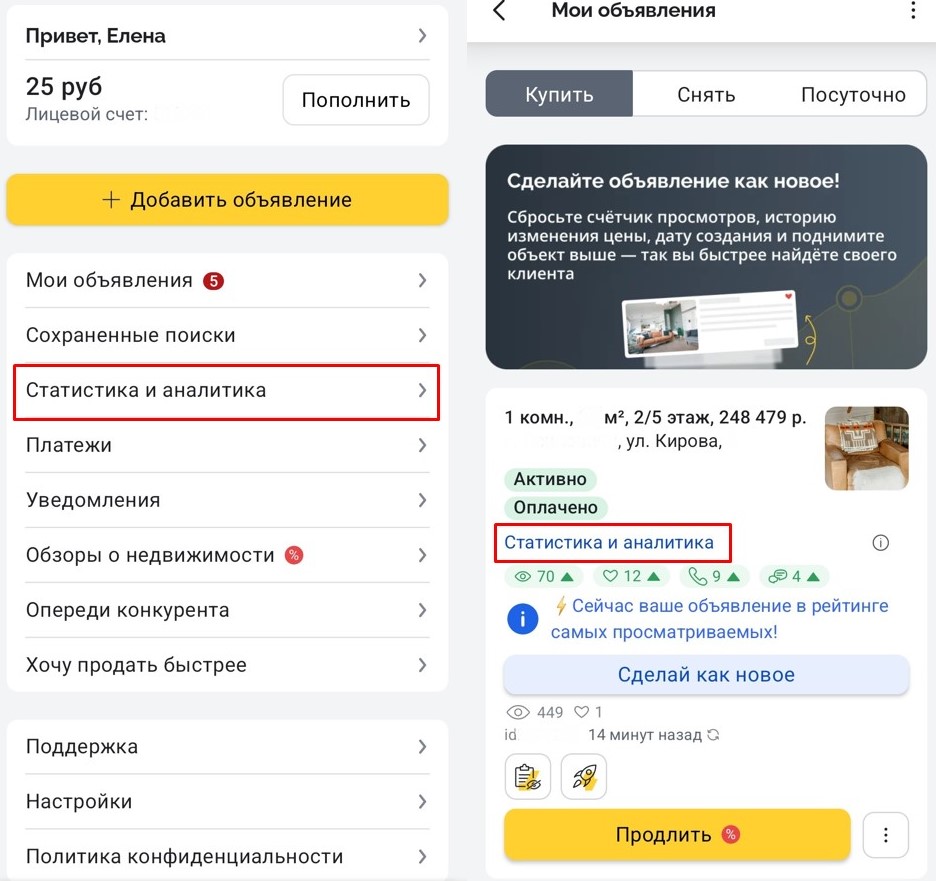Open three-dot options beside Продлить button
Viewport: 936px width, 881px height.
pos(884,835)
